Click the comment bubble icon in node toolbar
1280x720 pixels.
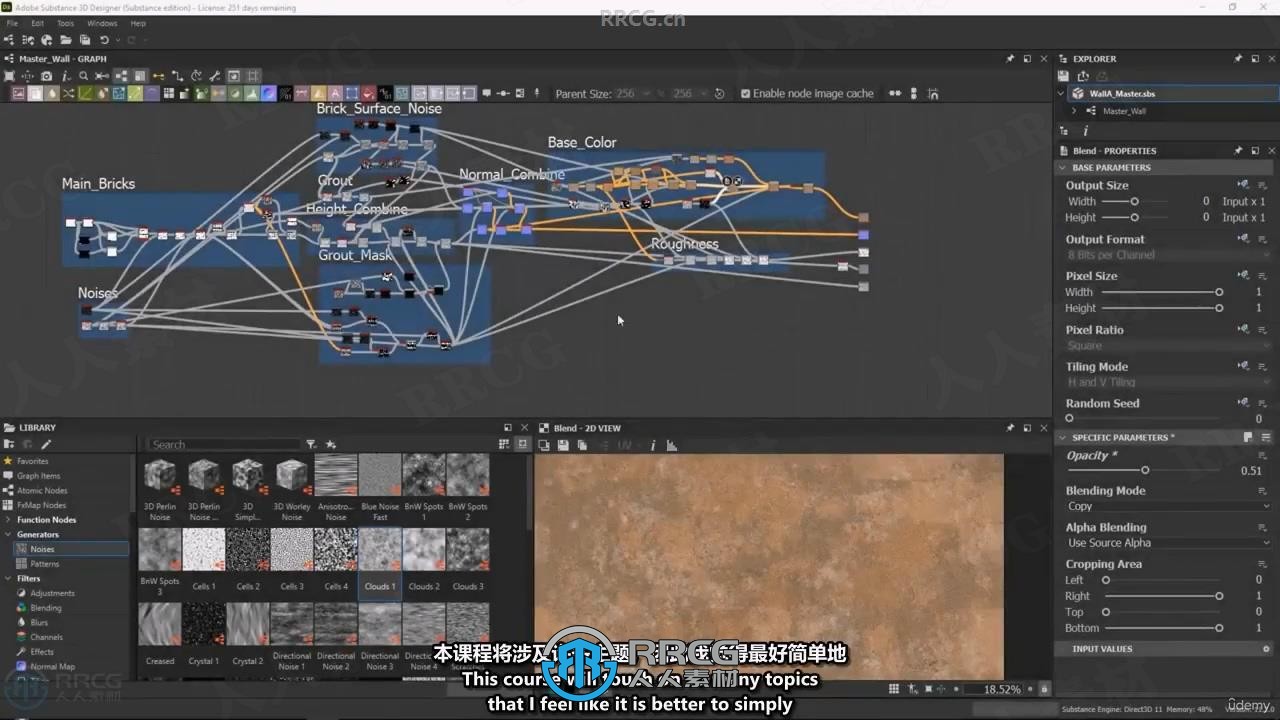[x=487, y=93]
